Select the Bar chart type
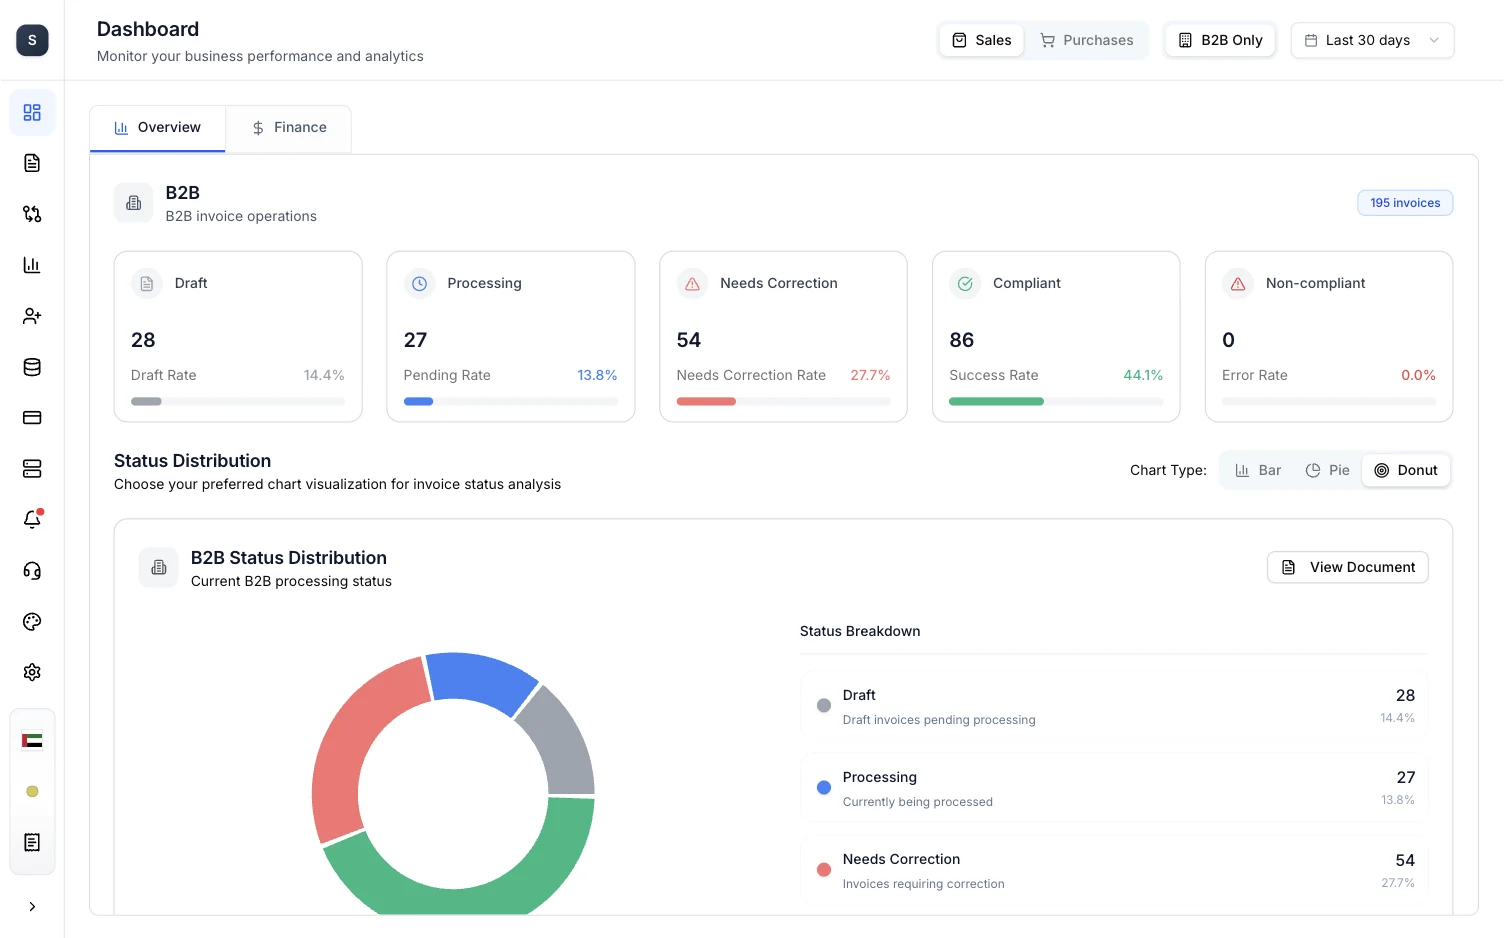The image size is (1504, 938). point(1258,470)
